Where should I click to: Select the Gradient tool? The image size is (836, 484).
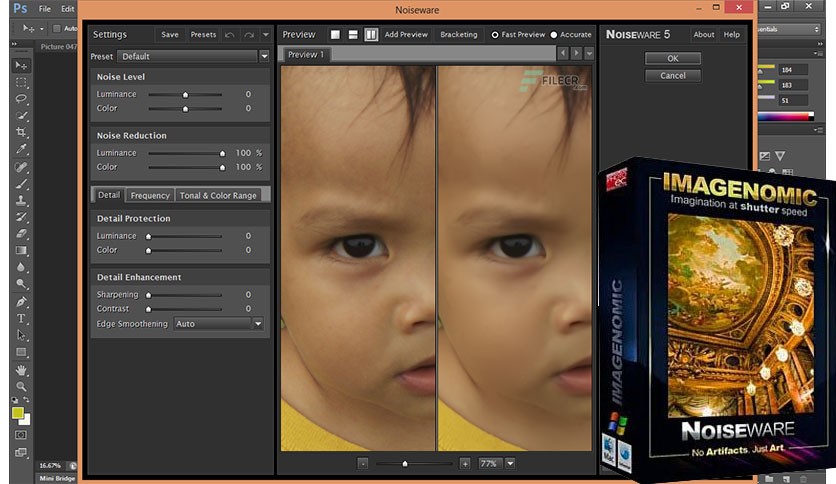[21, 250]
